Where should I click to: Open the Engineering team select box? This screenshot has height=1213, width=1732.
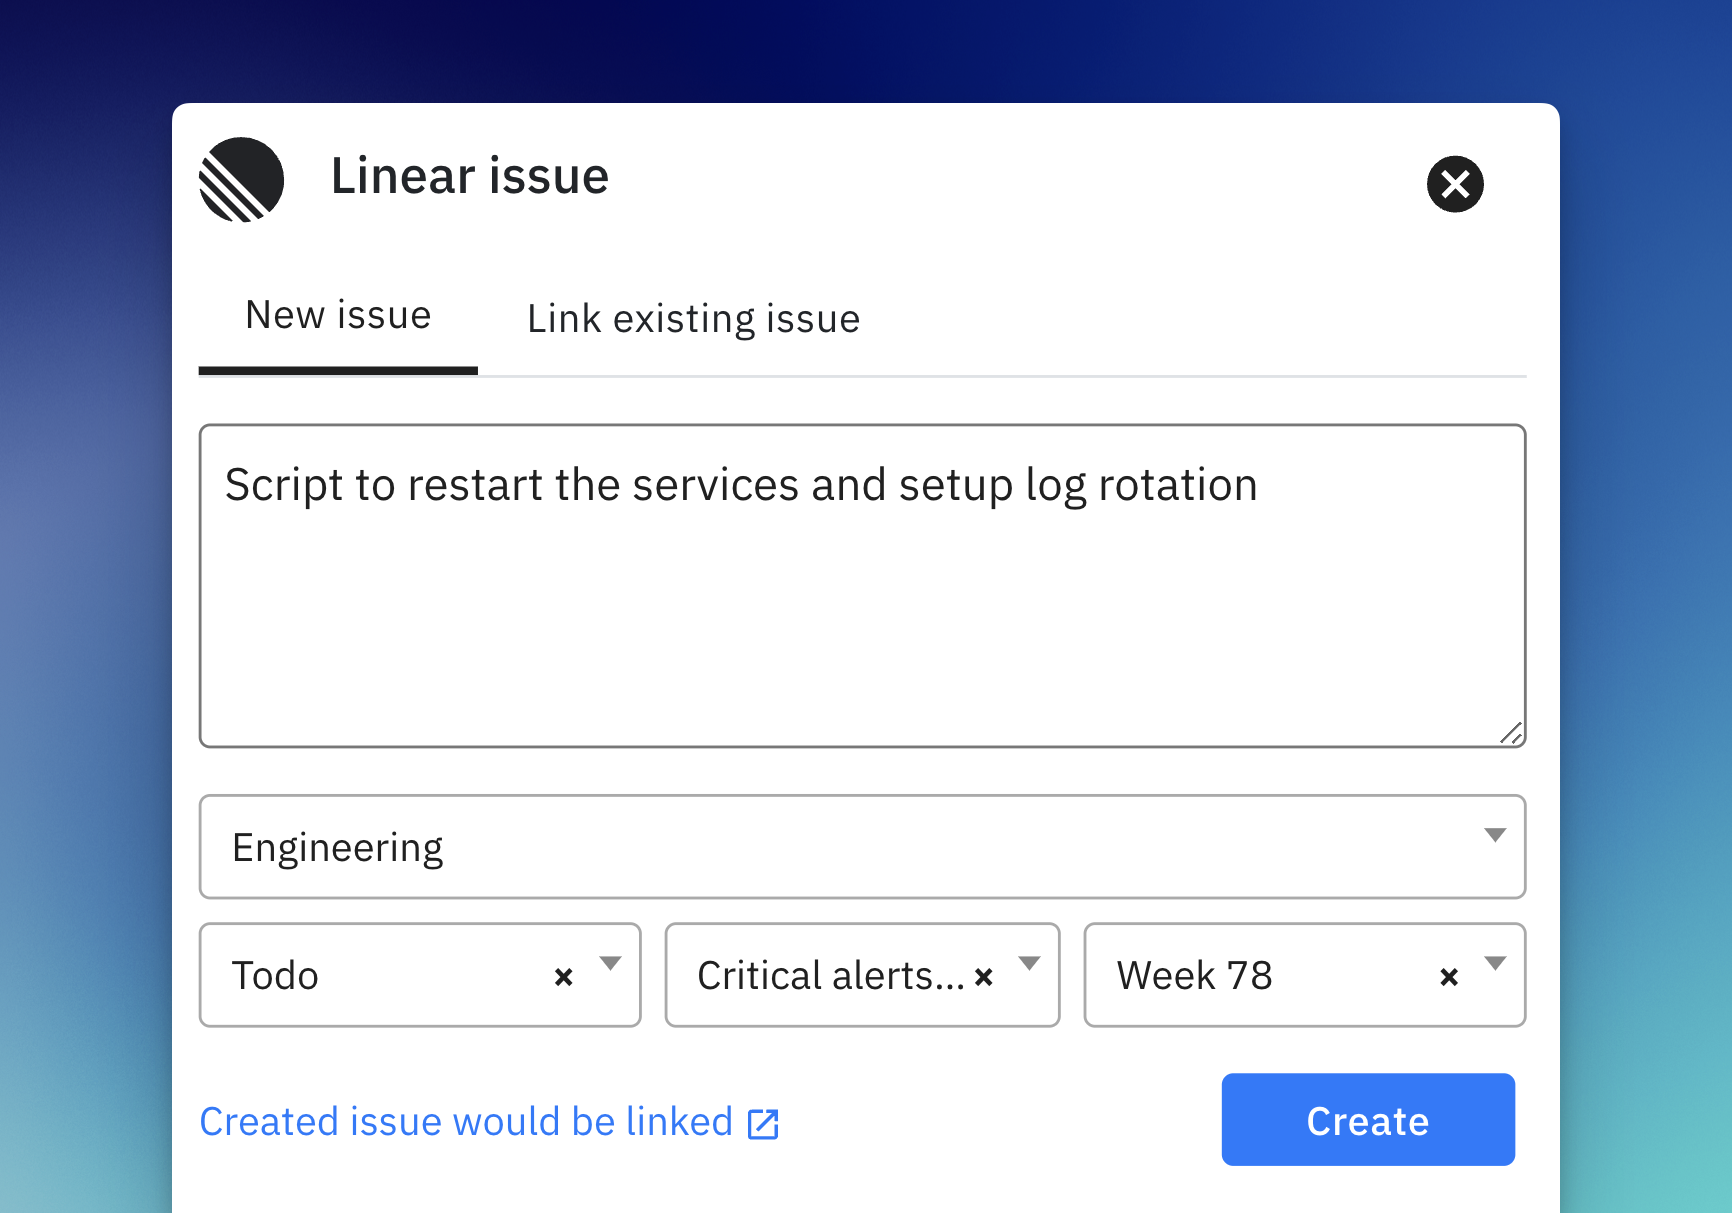coord(840,847)
